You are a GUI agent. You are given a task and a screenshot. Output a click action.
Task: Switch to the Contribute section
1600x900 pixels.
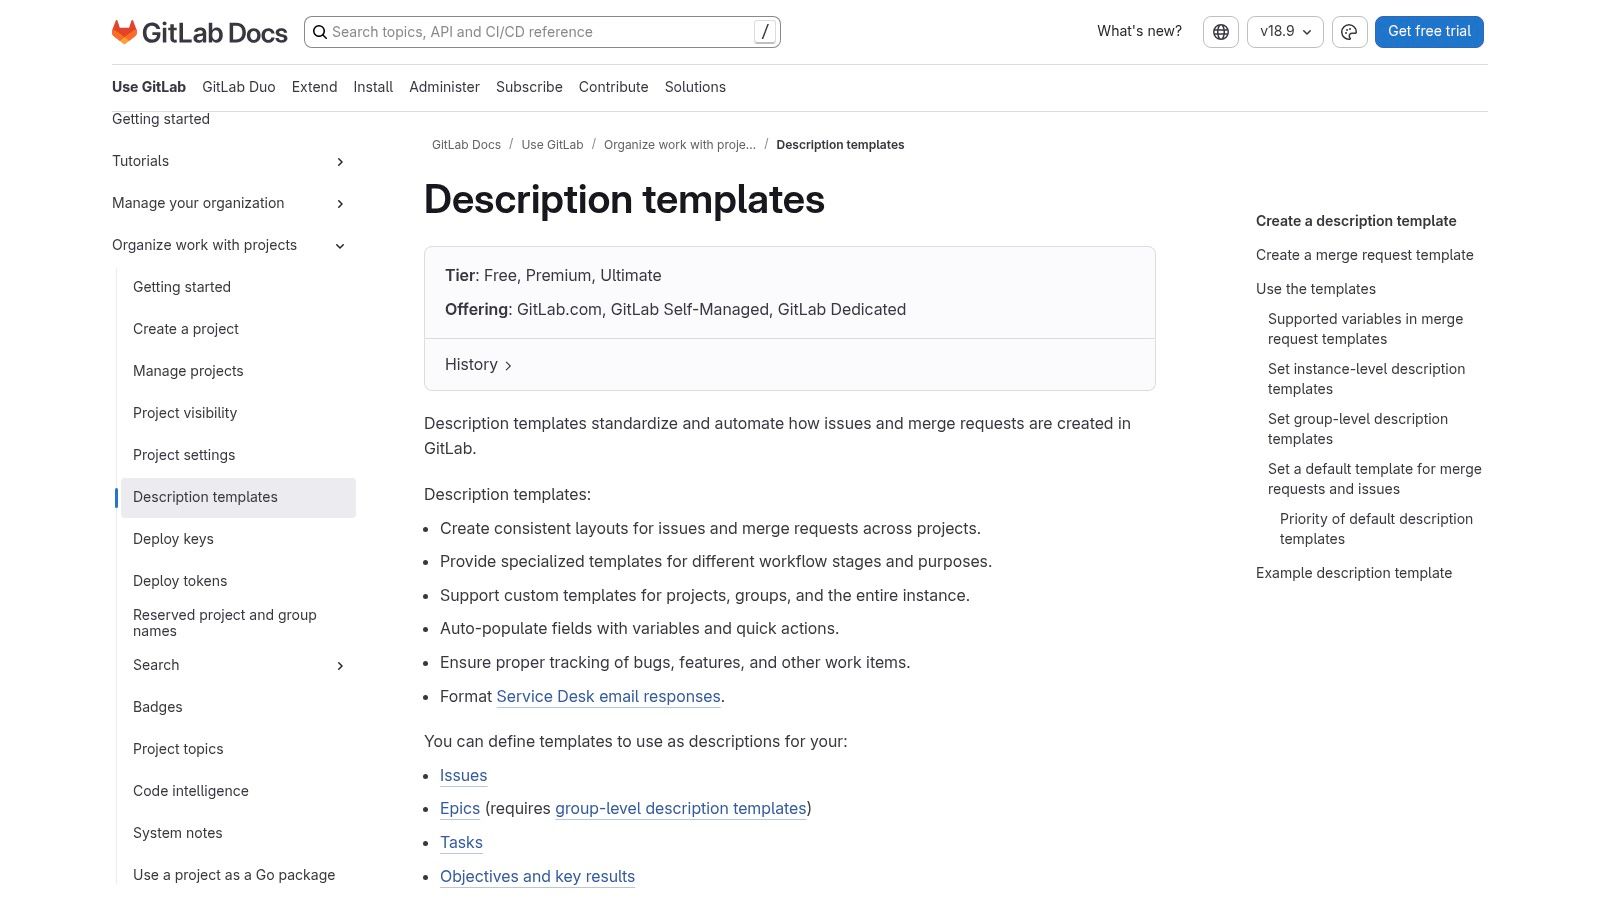click(x=613, y=87)
